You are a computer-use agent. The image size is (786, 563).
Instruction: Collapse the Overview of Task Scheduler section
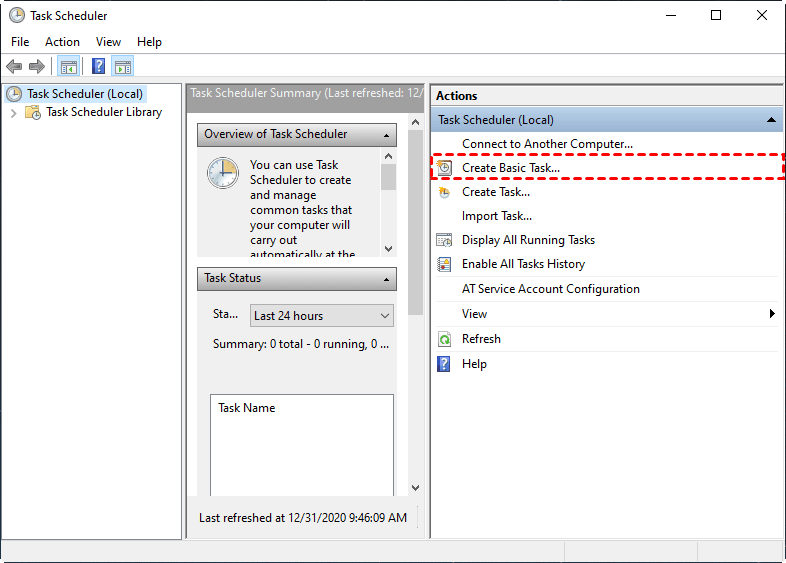pyautogui.click(x=385, y=134)
